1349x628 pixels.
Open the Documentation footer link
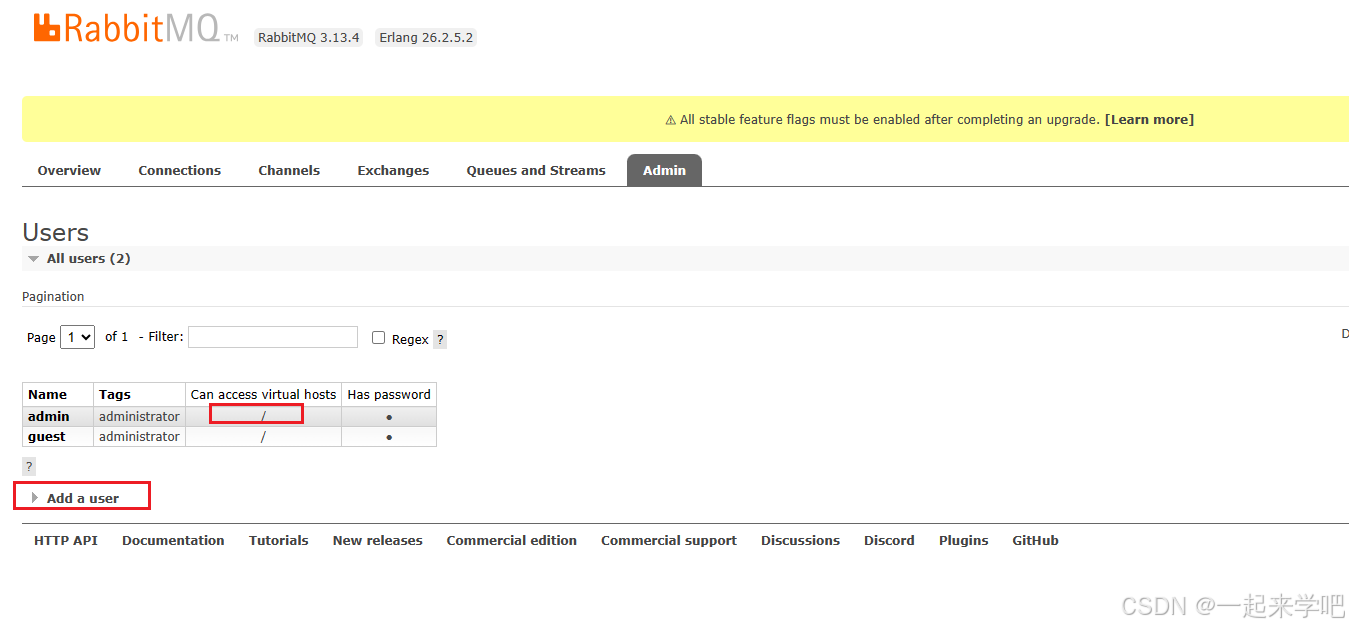[x=173, y=541]
